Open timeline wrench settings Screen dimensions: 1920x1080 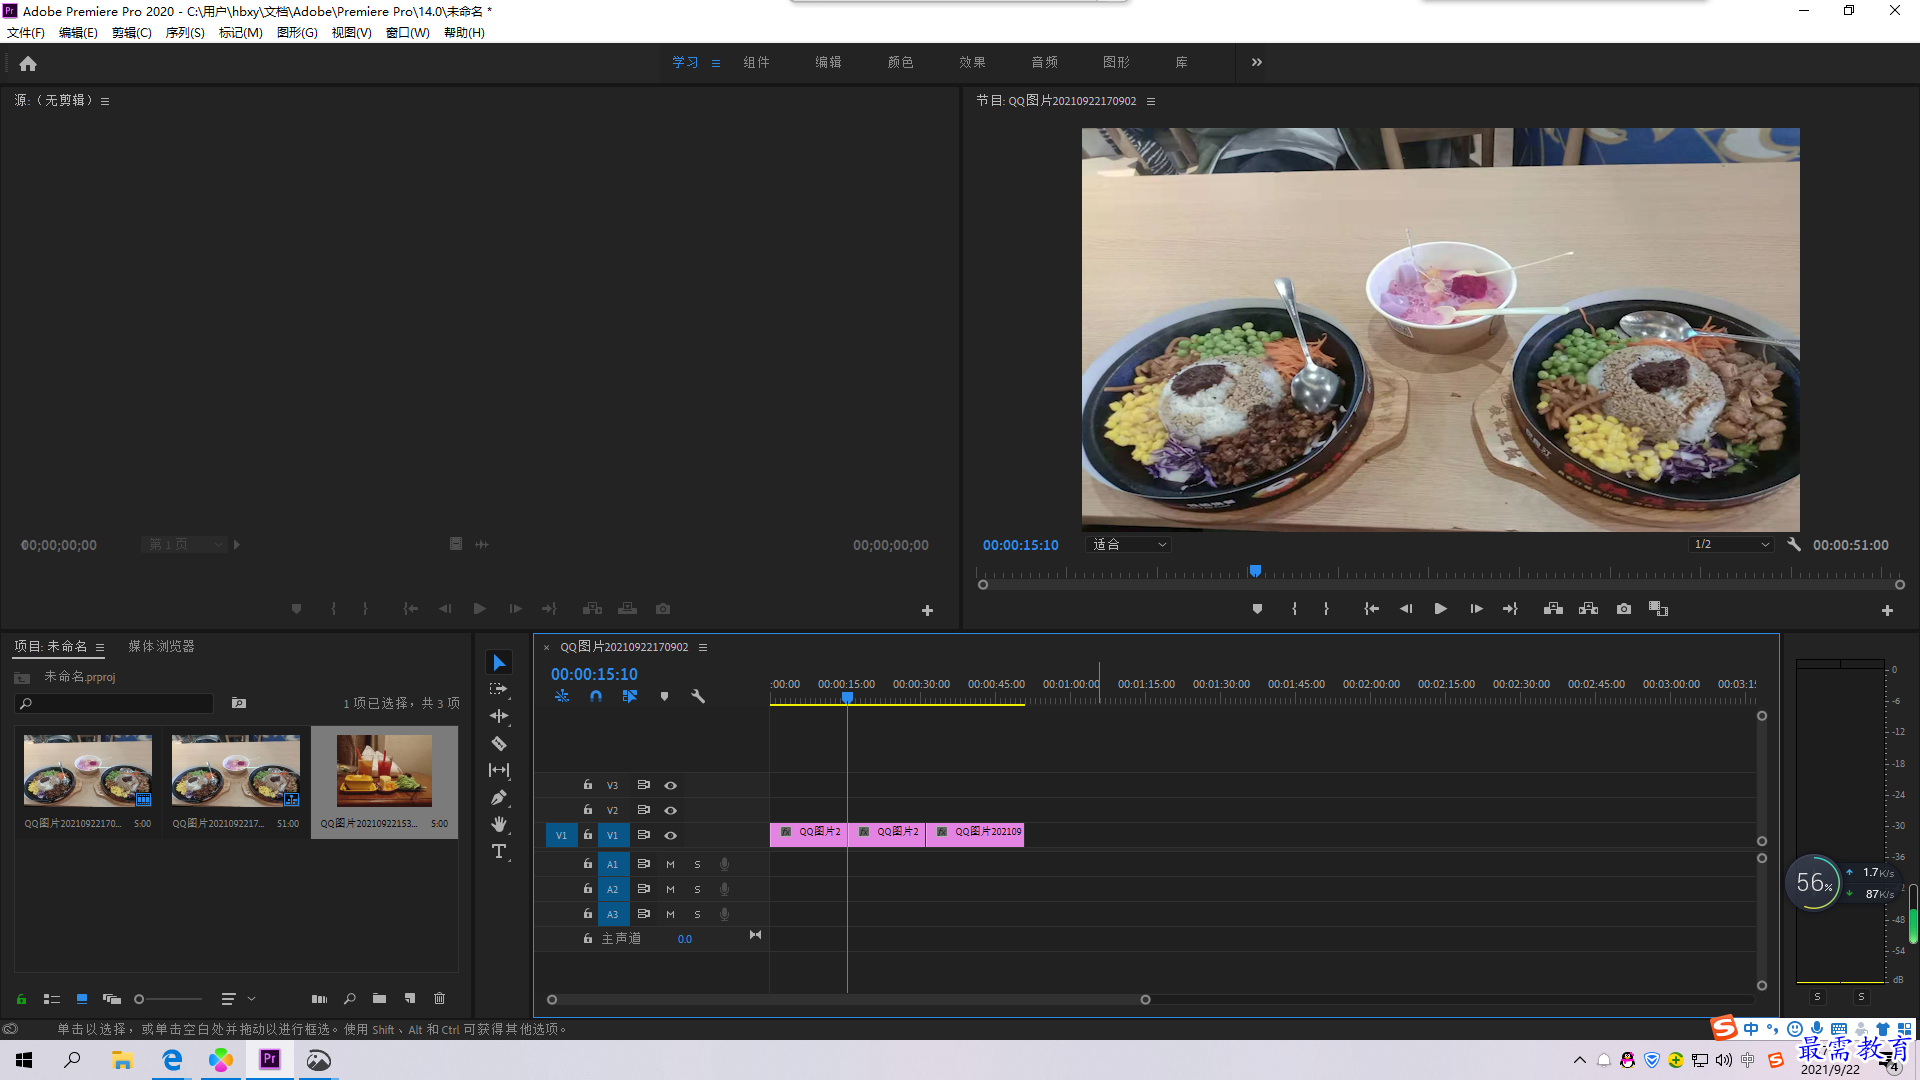(698, 696)
